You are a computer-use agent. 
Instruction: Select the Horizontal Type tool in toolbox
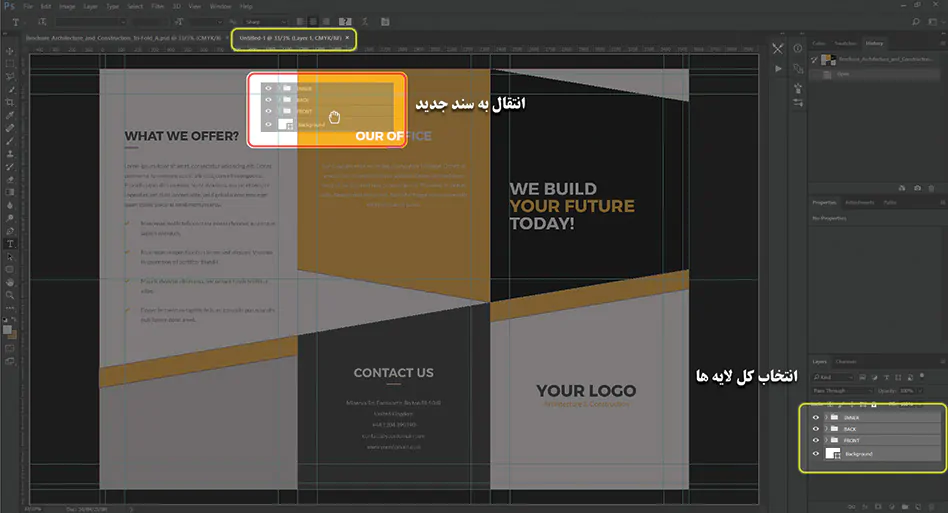point(10,244)
